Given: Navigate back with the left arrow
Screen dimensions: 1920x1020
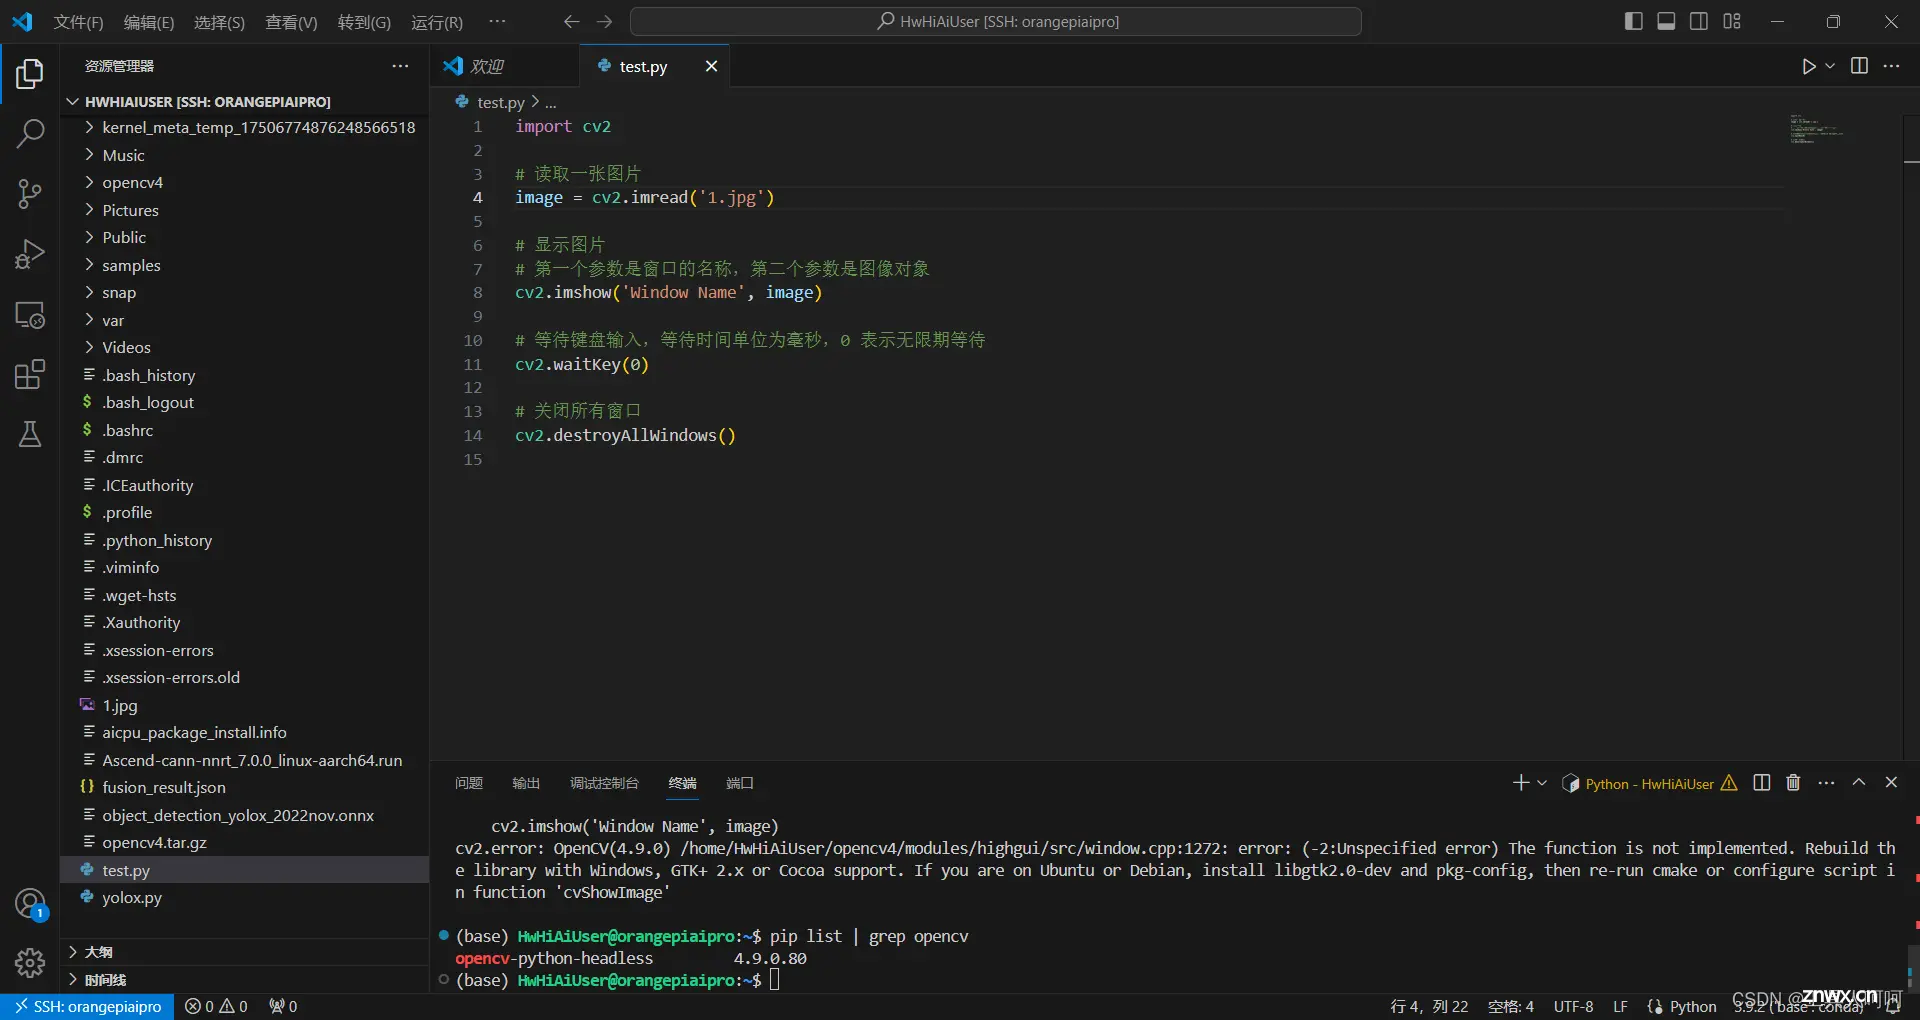Looking at the screenshot, I should pos(571,21).
